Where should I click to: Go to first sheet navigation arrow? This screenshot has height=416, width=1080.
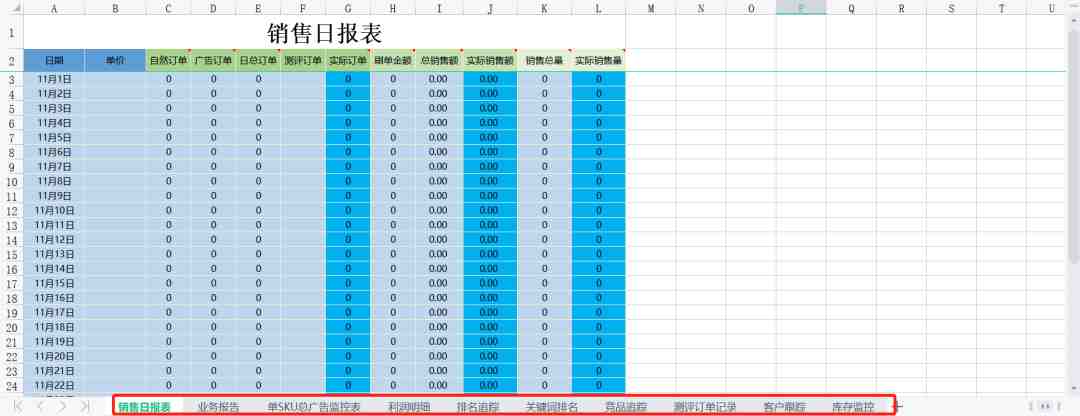(x=18, y=406)
